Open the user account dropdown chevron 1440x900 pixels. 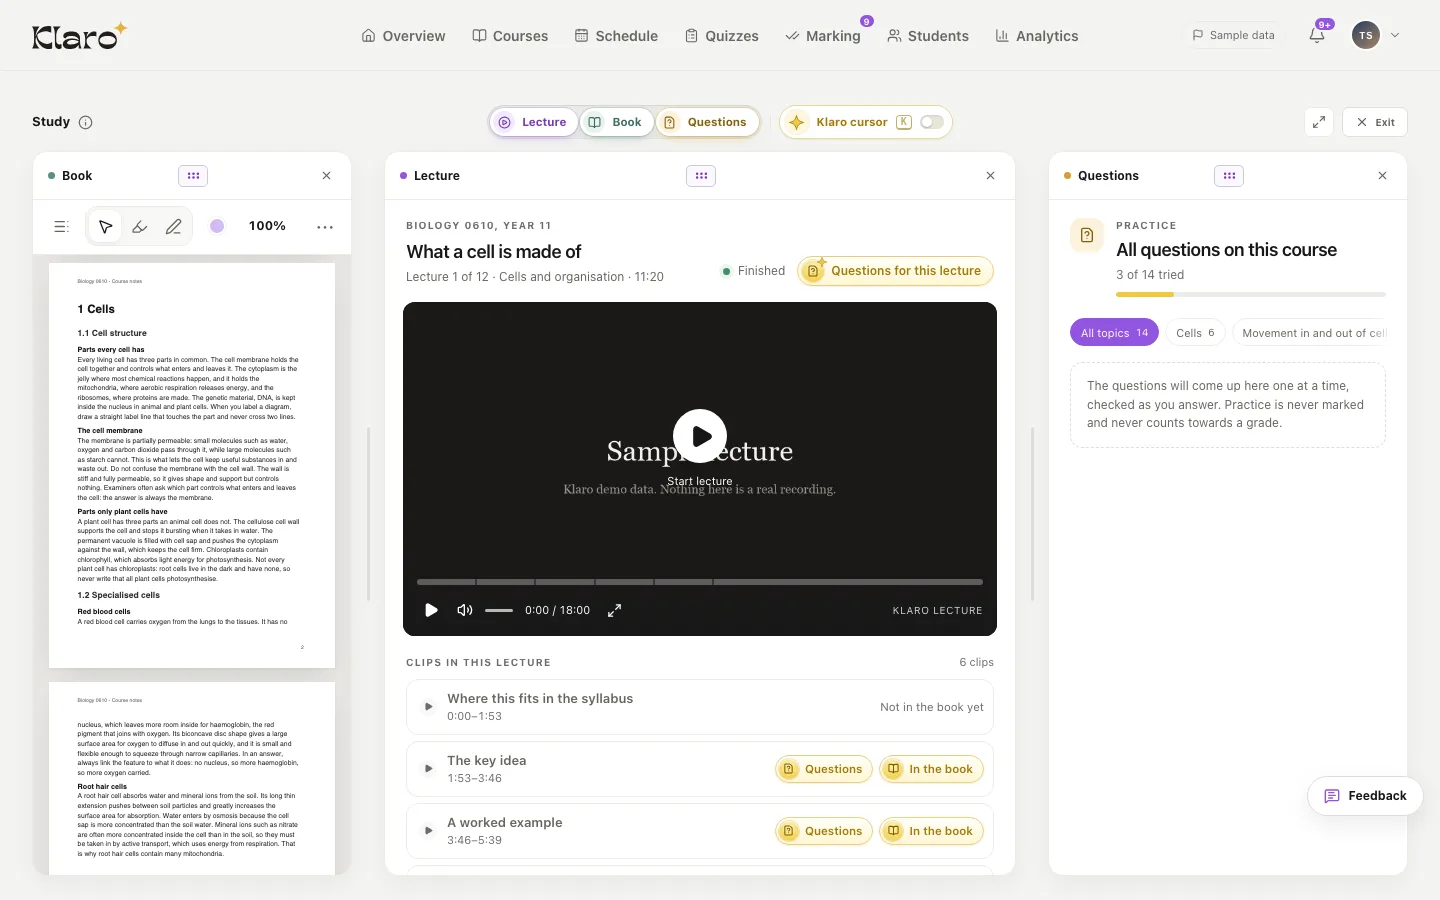1395,35
